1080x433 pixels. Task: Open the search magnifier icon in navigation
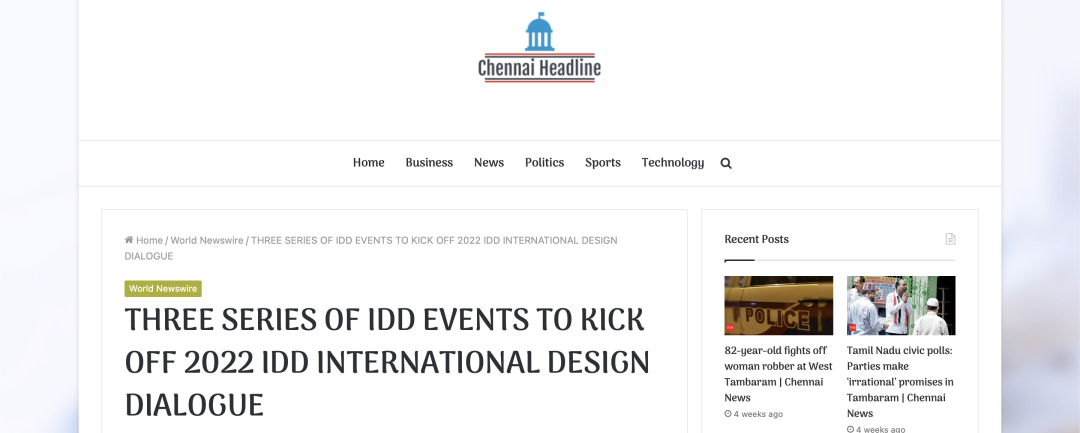(726, 164)
